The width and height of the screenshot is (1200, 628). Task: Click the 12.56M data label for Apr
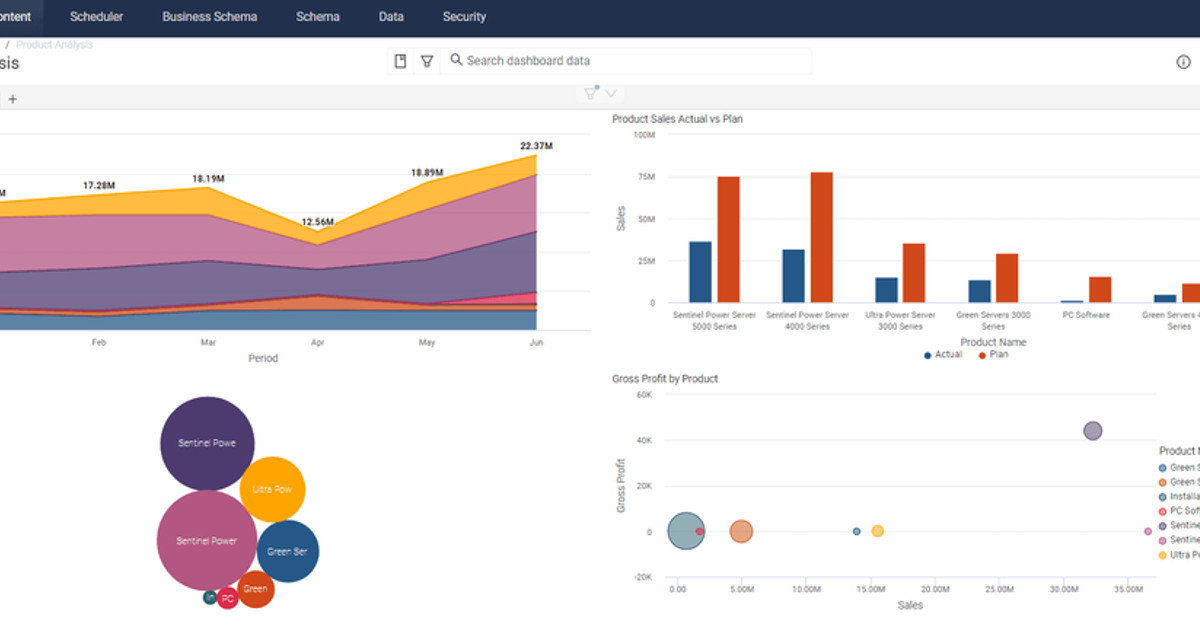click(317, 222)
